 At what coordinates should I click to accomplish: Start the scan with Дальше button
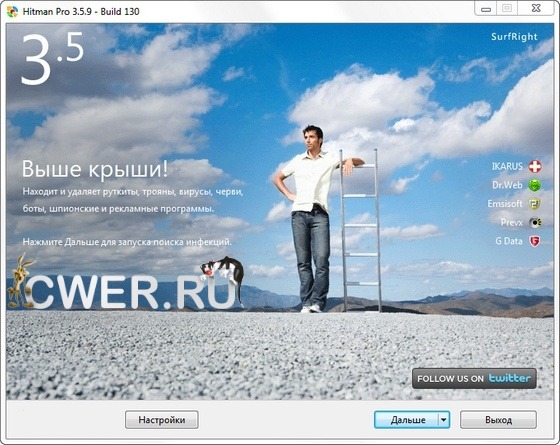tap(406, 420)
